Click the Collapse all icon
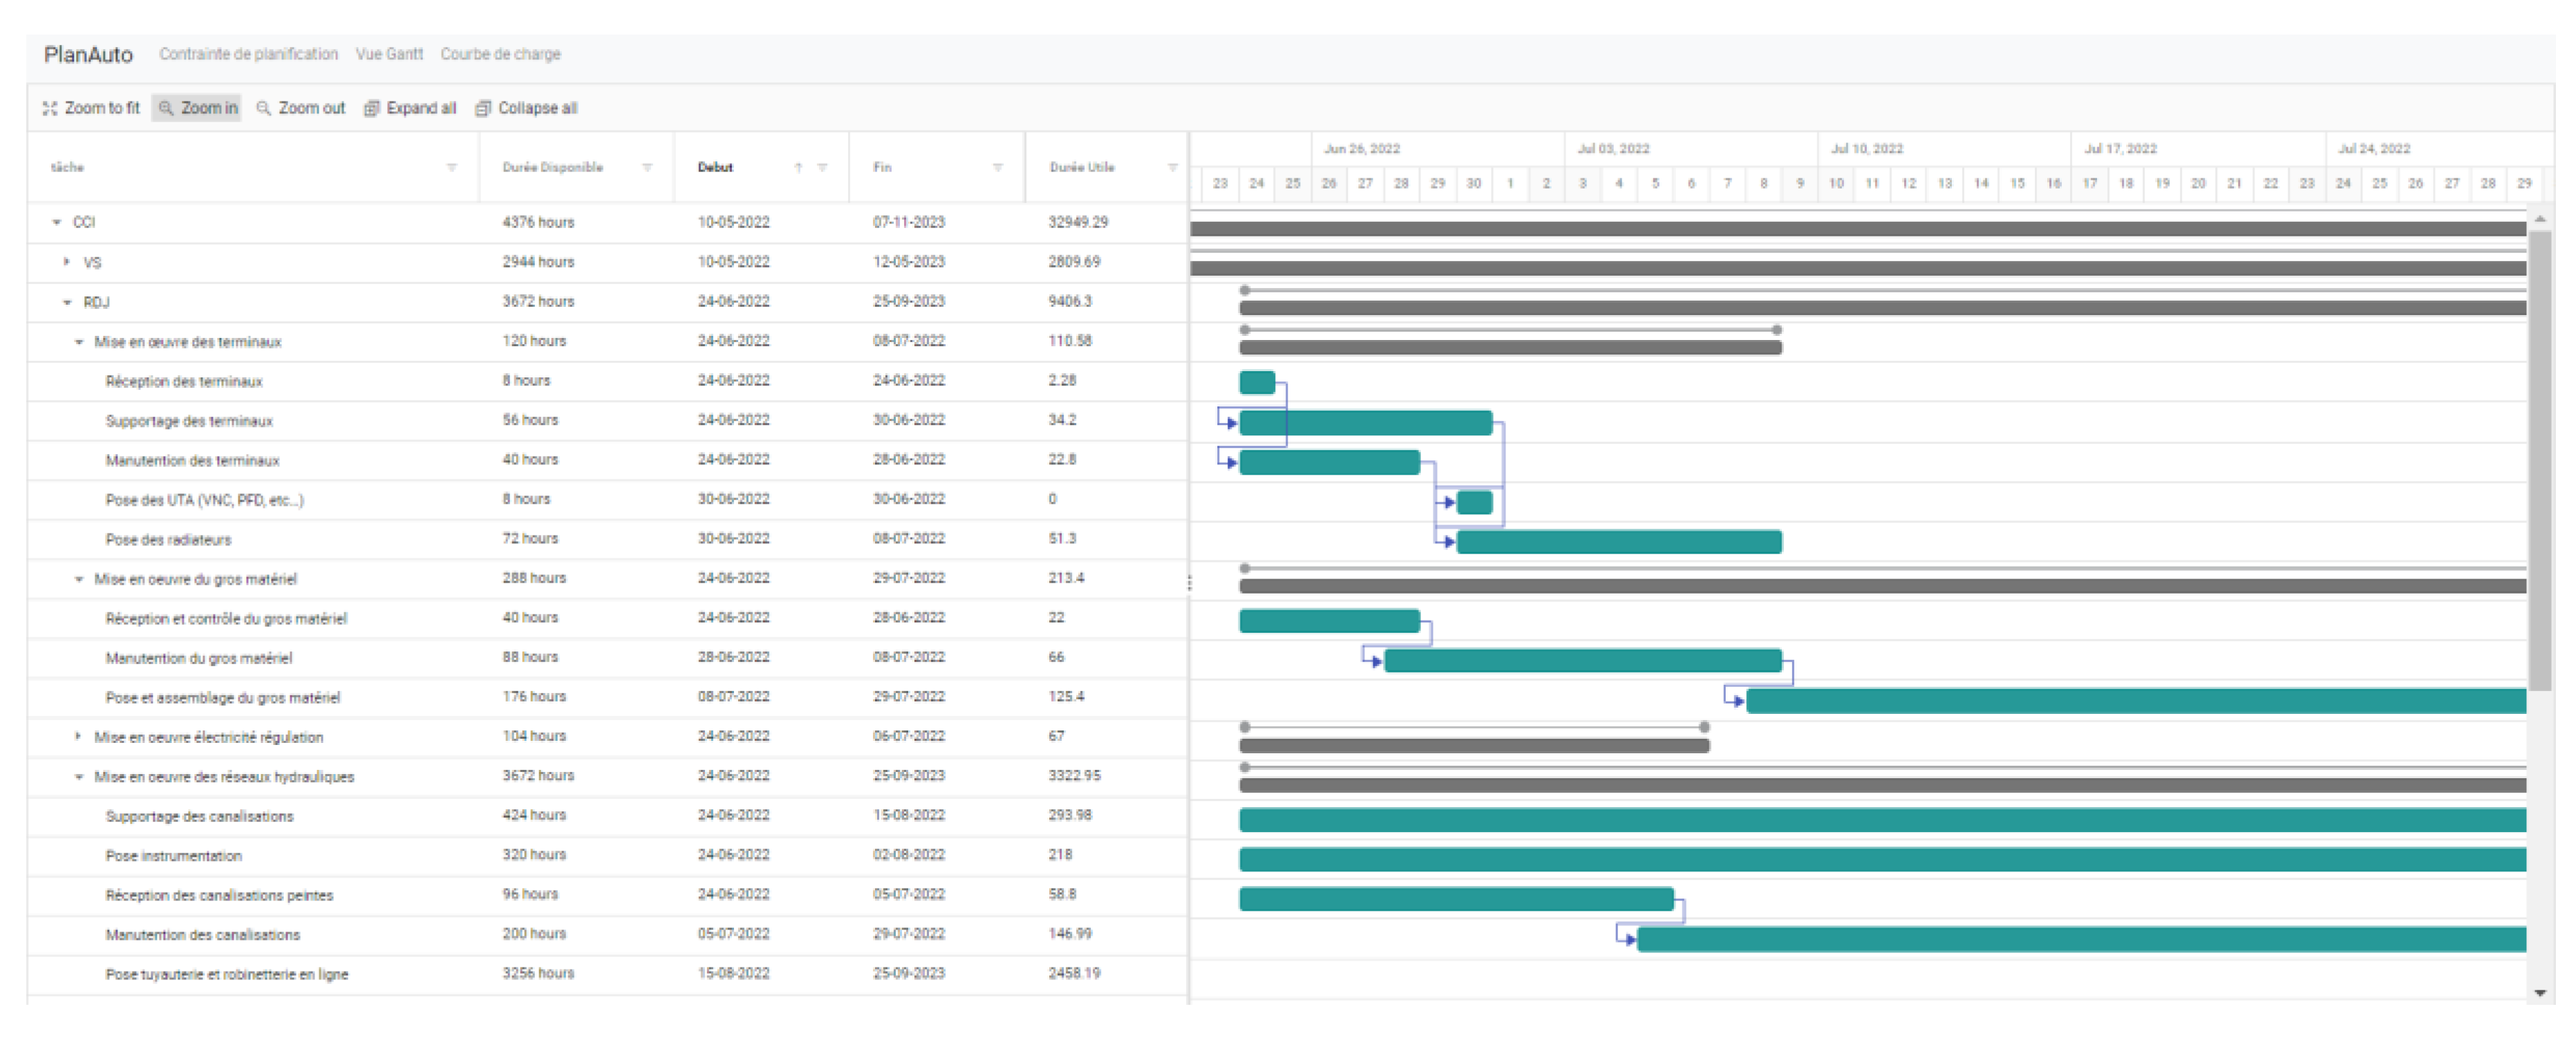The height and width of the screenshot is (1038, 2576). click(483, 108)
